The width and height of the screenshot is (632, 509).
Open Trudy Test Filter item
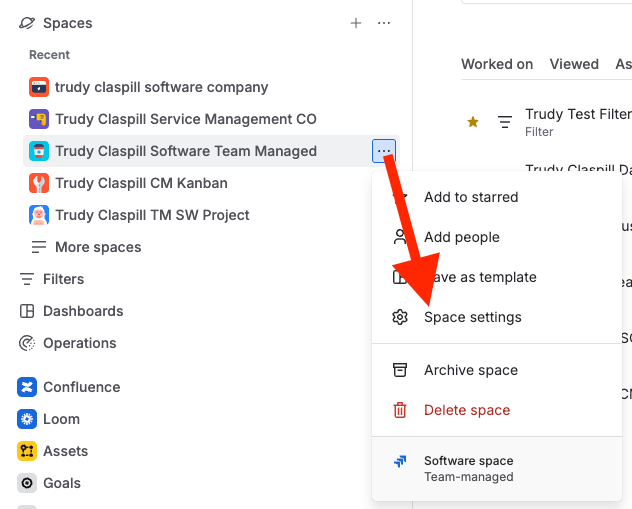click(578, 114)
